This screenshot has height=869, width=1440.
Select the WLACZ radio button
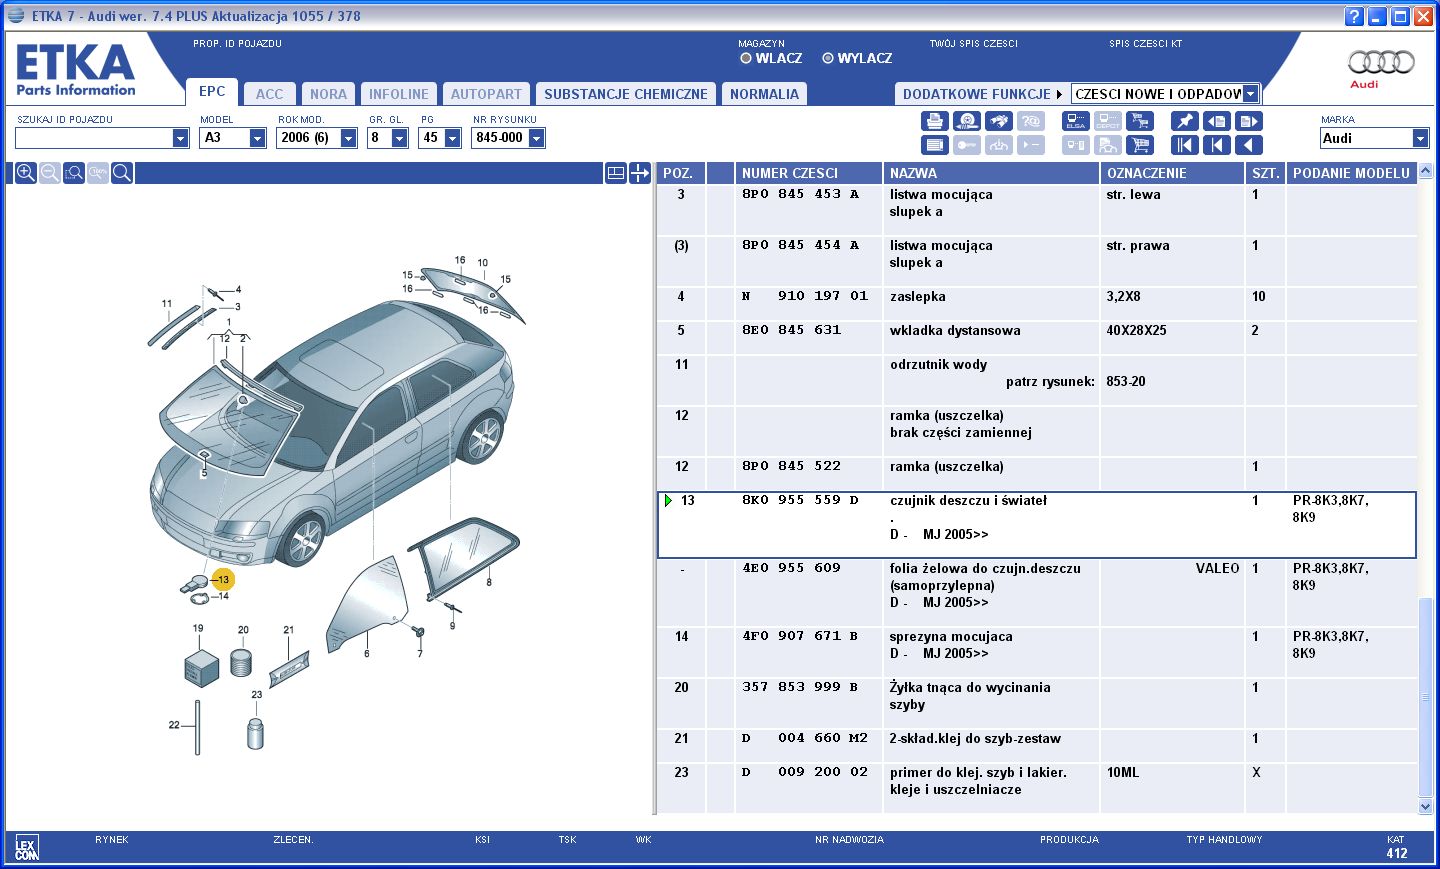pos(745,58)
